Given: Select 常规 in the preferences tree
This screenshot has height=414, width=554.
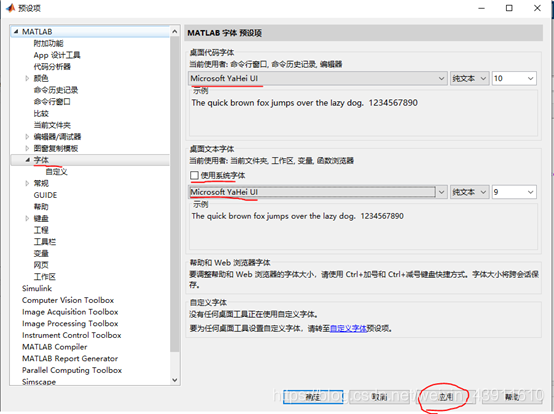Looking at the screenshot, I should point(41,183).
